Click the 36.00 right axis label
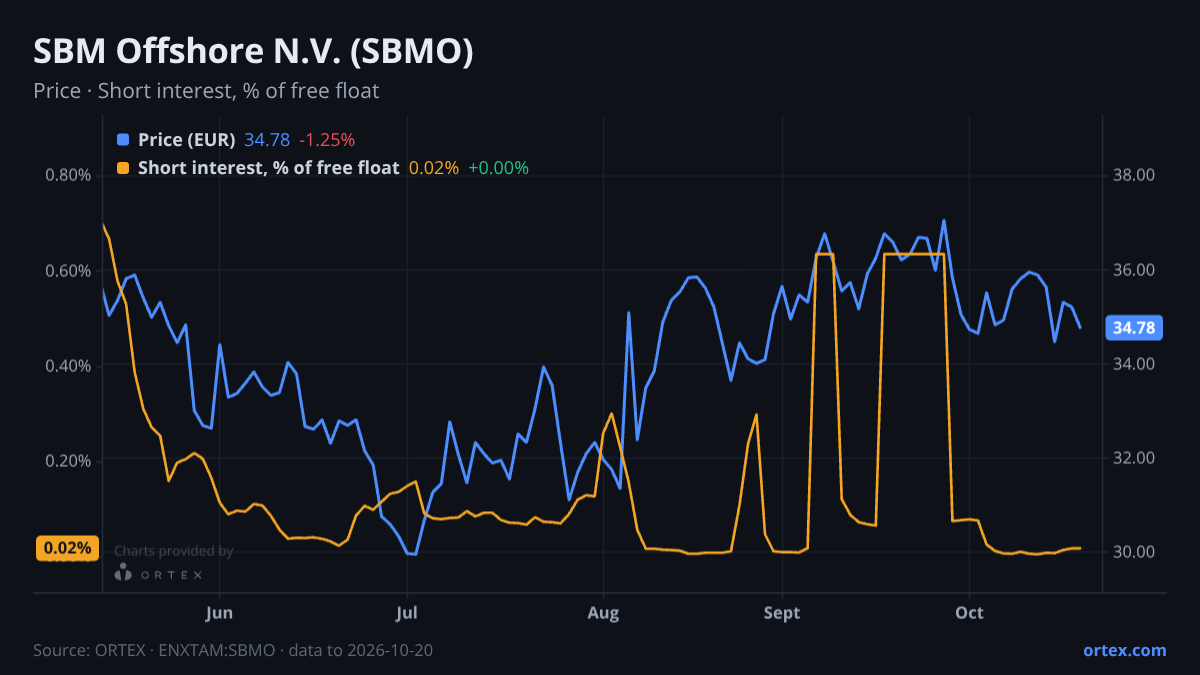 [1133, 270]
